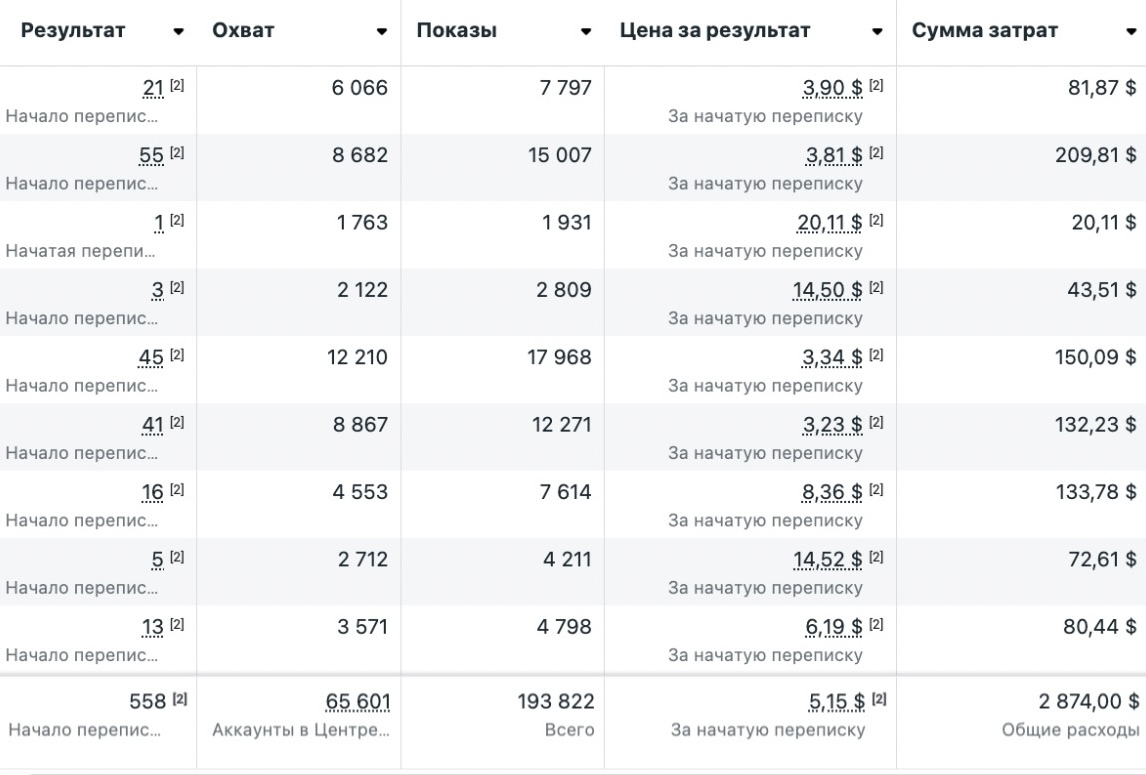Expand the Цена за результат column menu arrow
Screen dimensions: 1146x775
[x=877, y=31]
